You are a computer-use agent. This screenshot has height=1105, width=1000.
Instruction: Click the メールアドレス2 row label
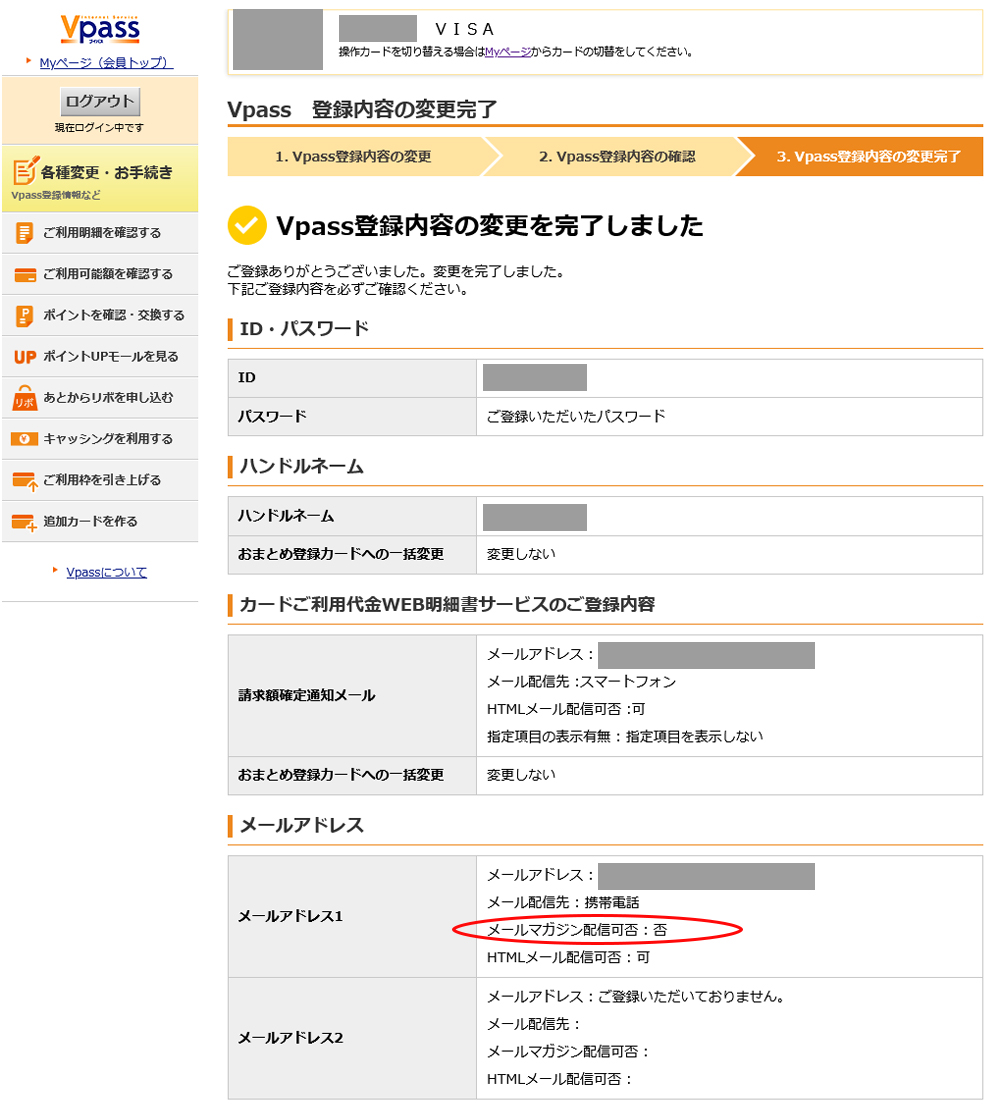pos(290,1038)
